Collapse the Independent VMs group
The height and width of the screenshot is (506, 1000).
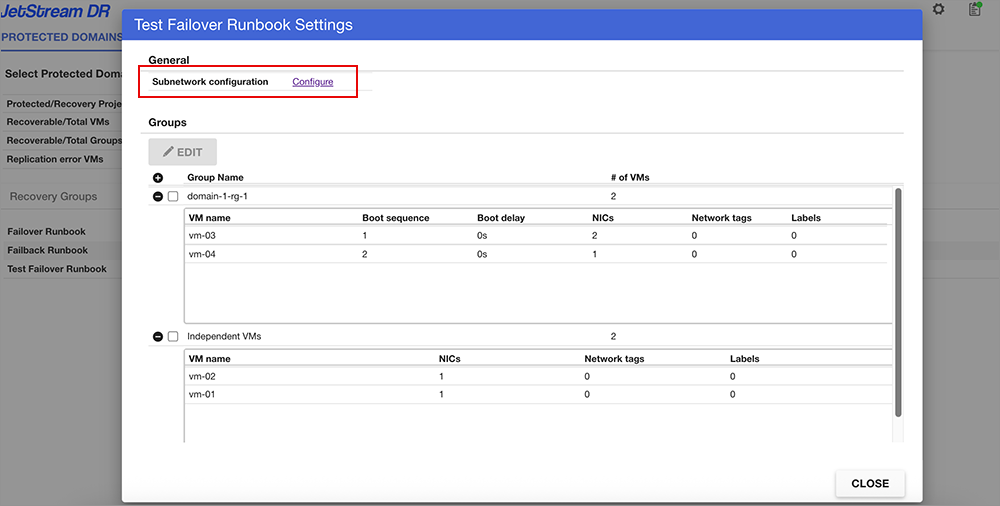pos(158,337)
